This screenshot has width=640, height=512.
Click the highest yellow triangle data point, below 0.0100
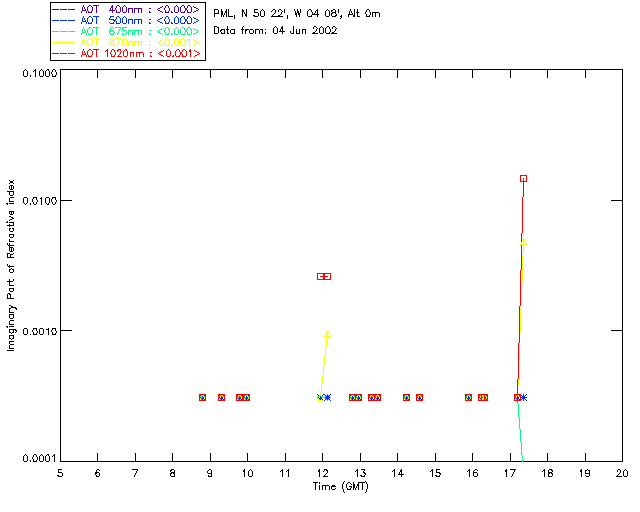524,242
